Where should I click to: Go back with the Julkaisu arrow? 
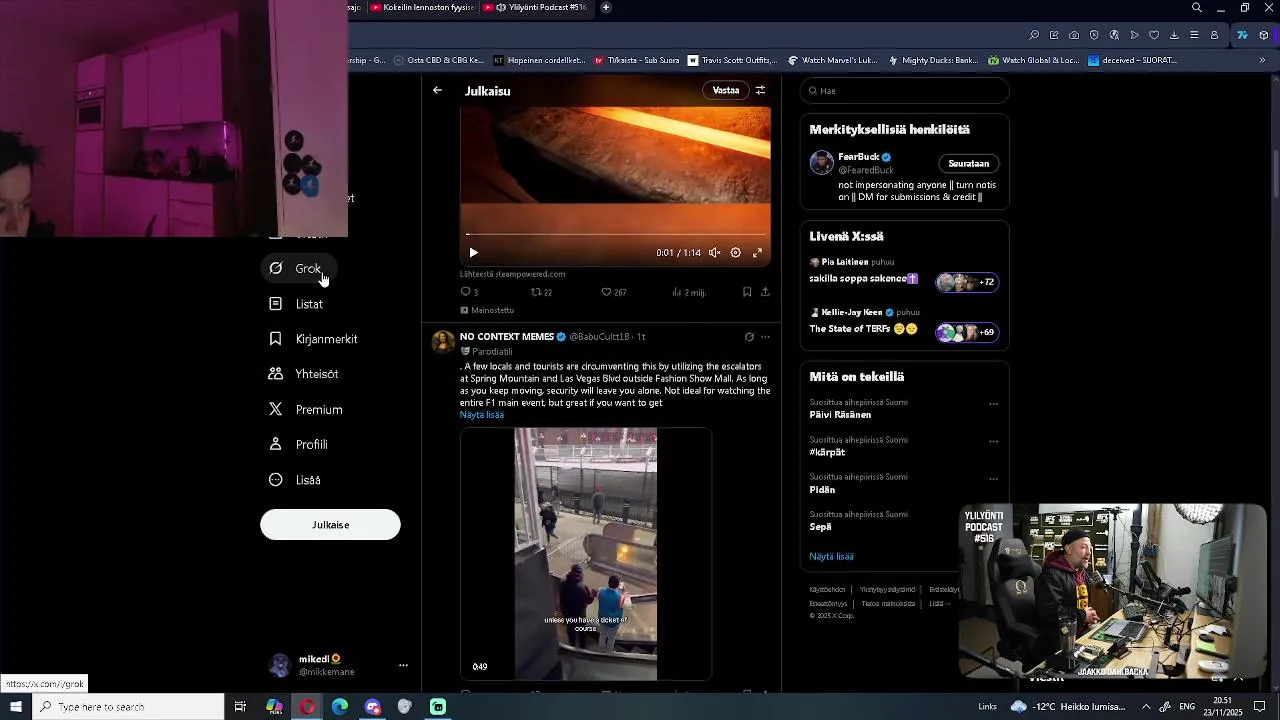tap(437, 90)
